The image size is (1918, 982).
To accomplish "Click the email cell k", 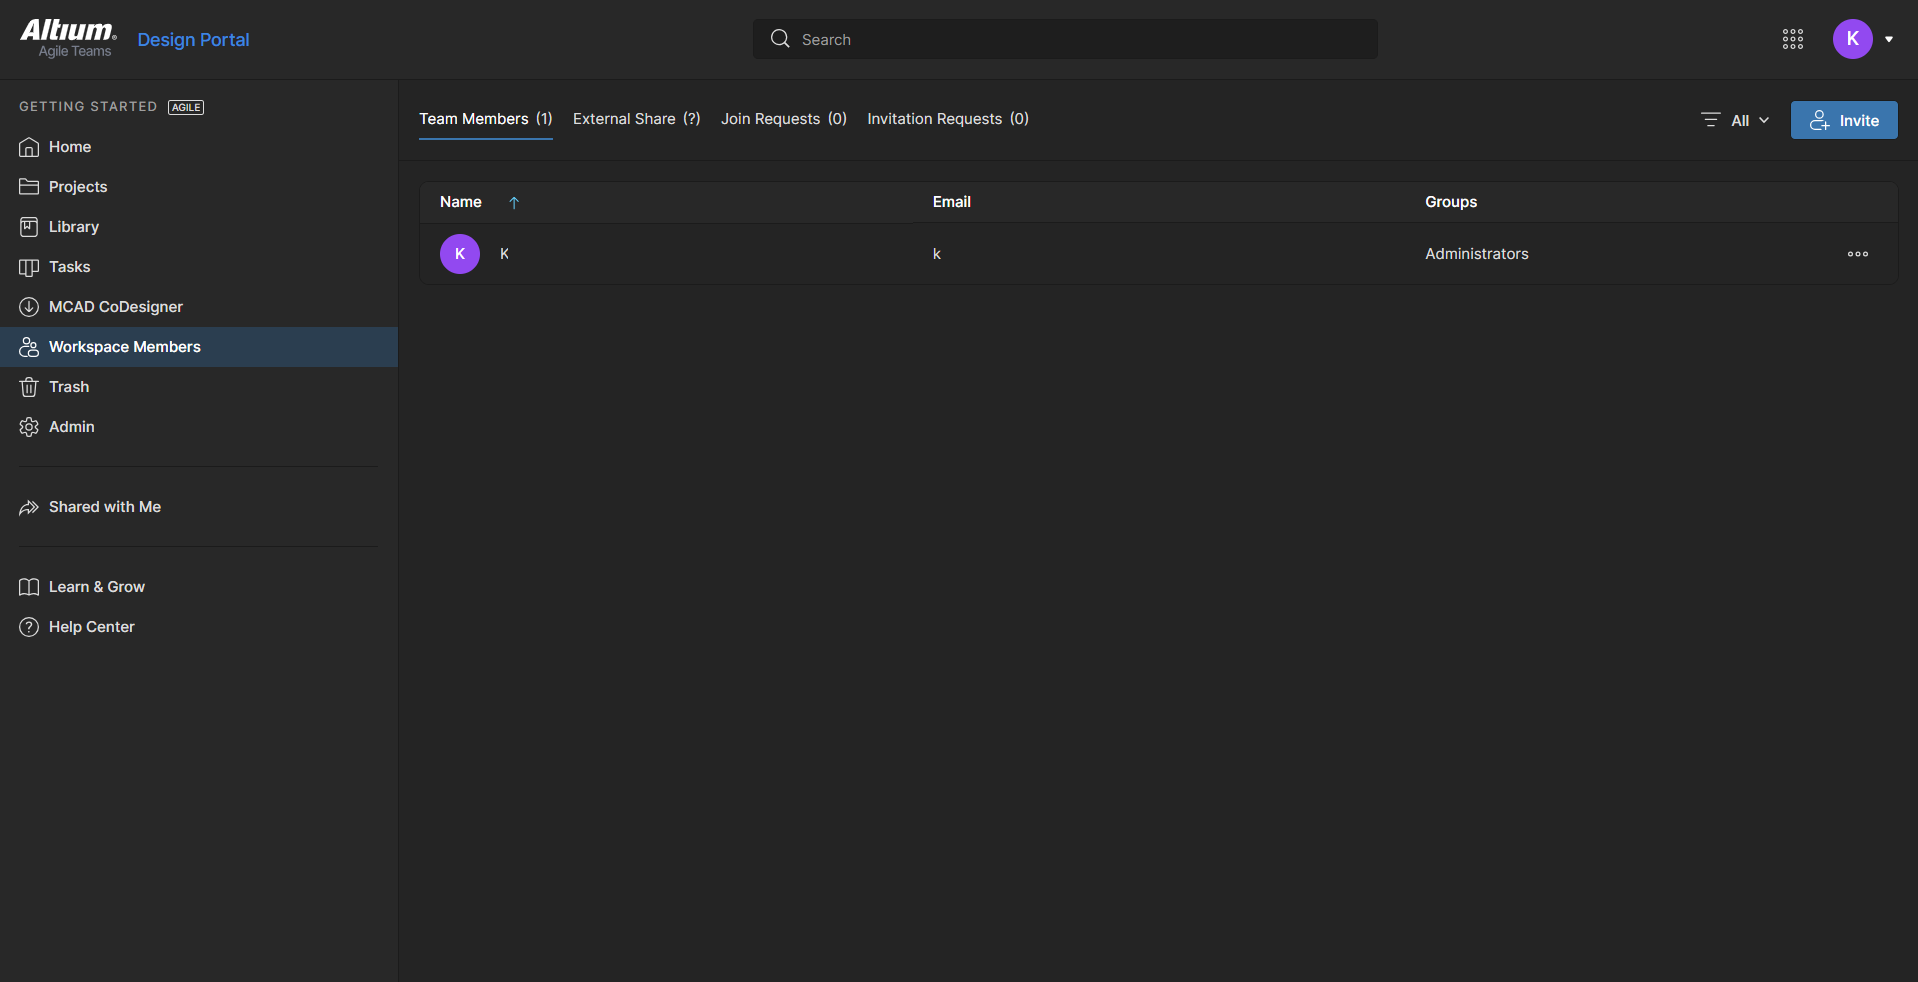I will click(937, 254).
